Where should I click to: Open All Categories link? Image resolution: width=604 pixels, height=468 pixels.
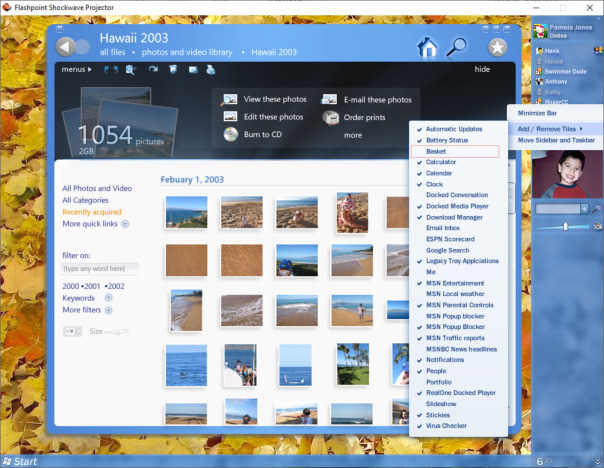85,200
